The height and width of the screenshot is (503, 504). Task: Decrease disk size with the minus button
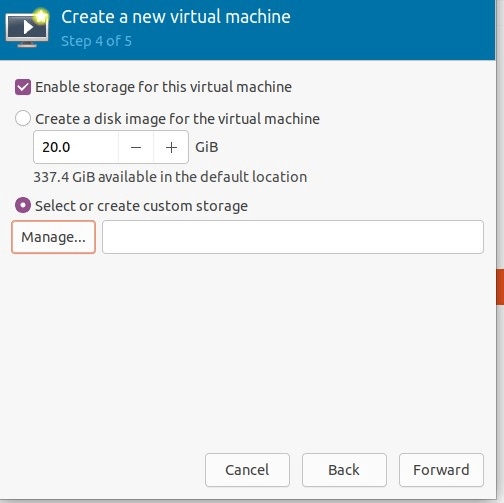(136, 147)
